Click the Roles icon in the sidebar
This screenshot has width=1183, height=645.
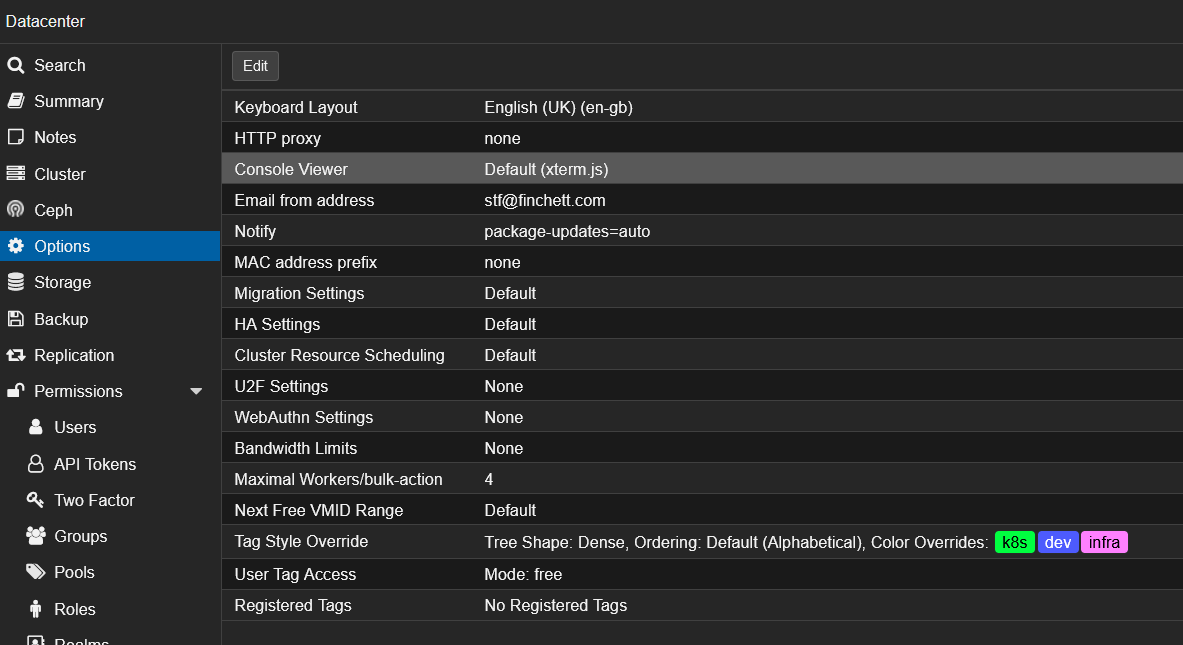click(x=34, y=608)
